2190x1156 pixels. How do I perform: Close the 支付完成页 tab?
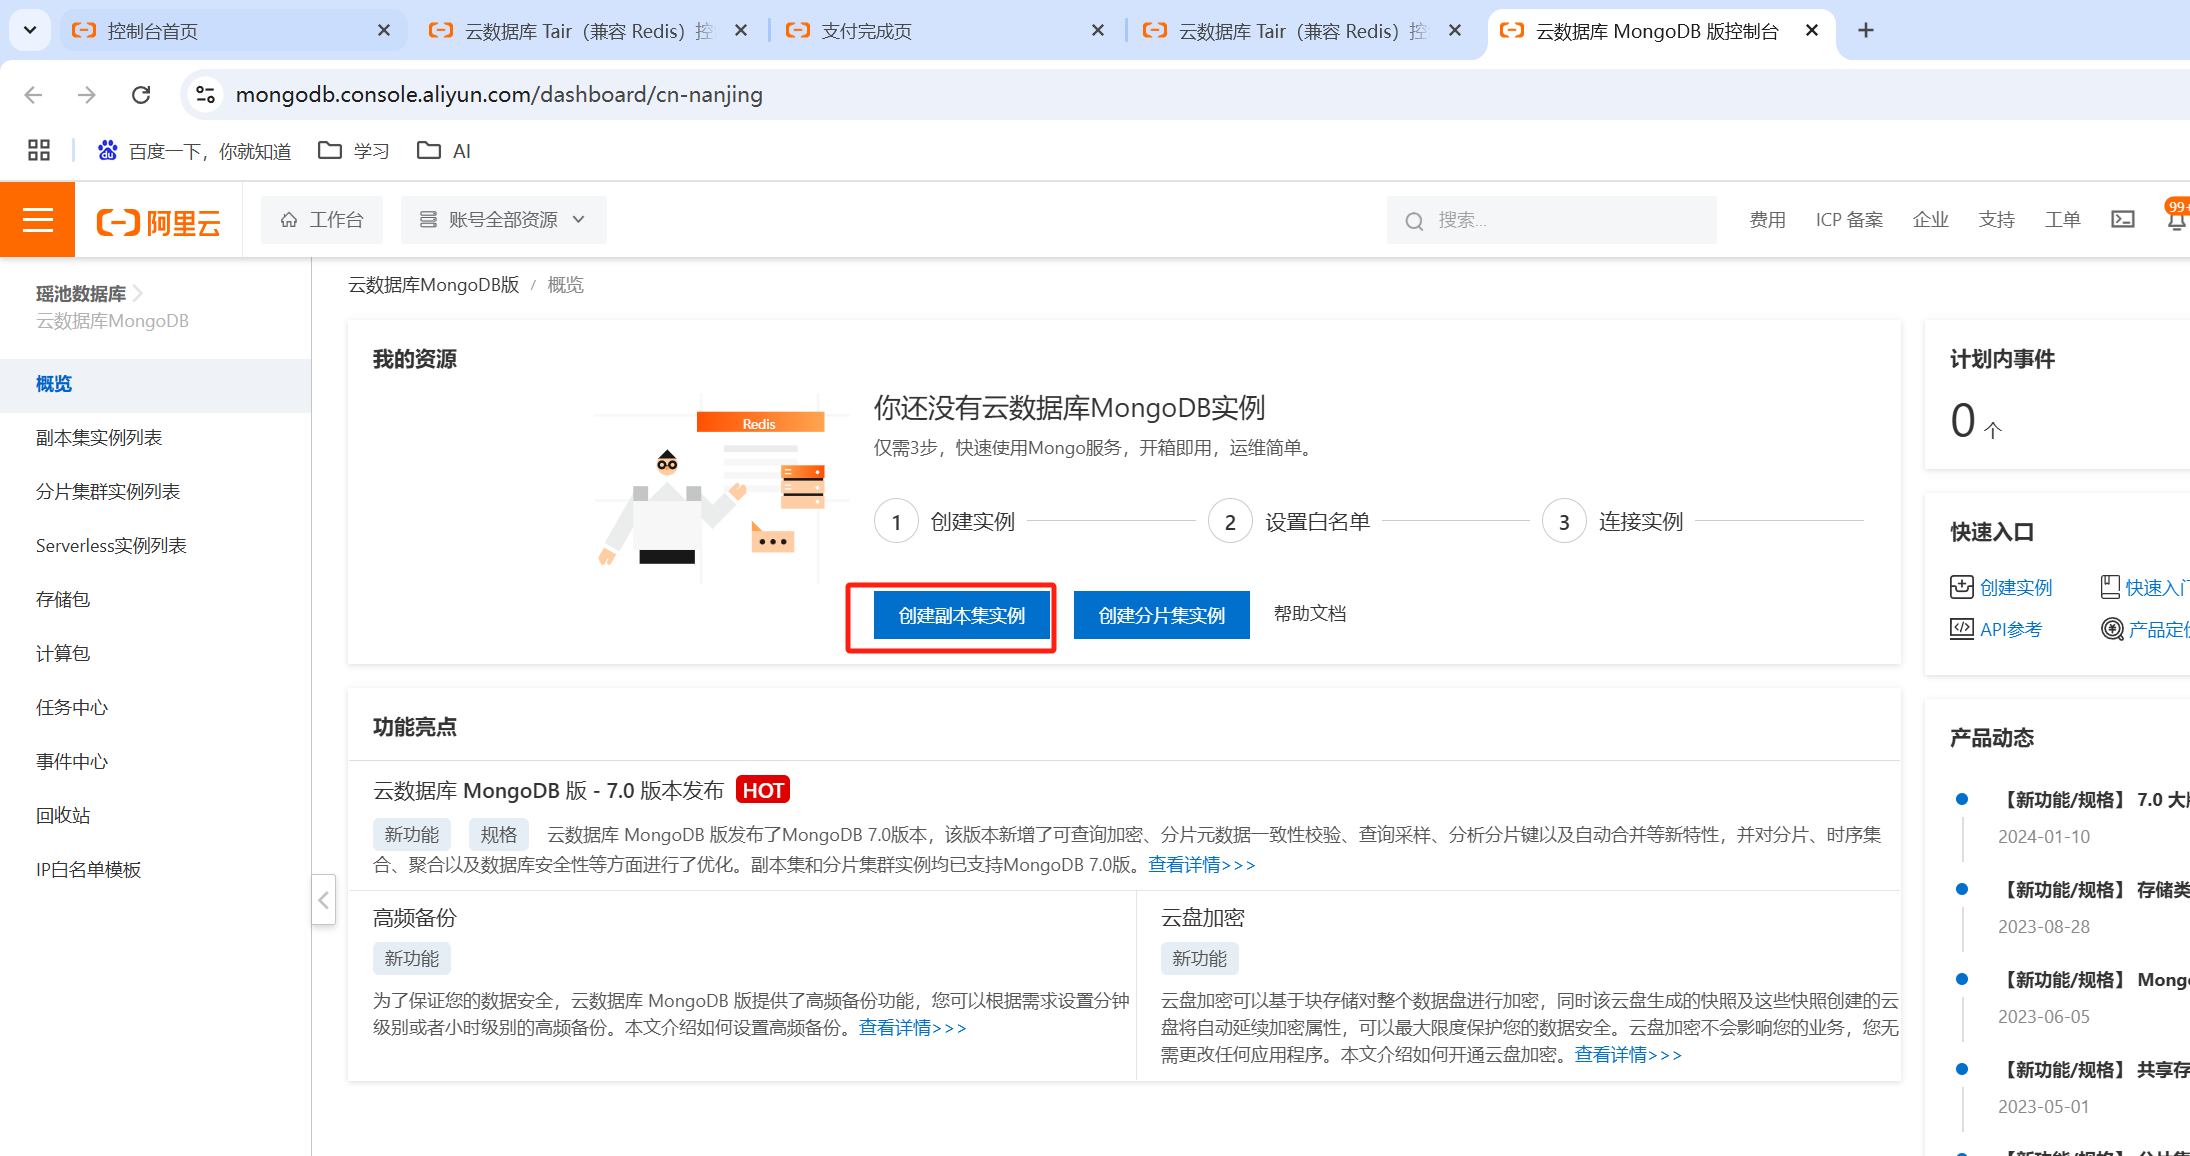(1097, 31)
